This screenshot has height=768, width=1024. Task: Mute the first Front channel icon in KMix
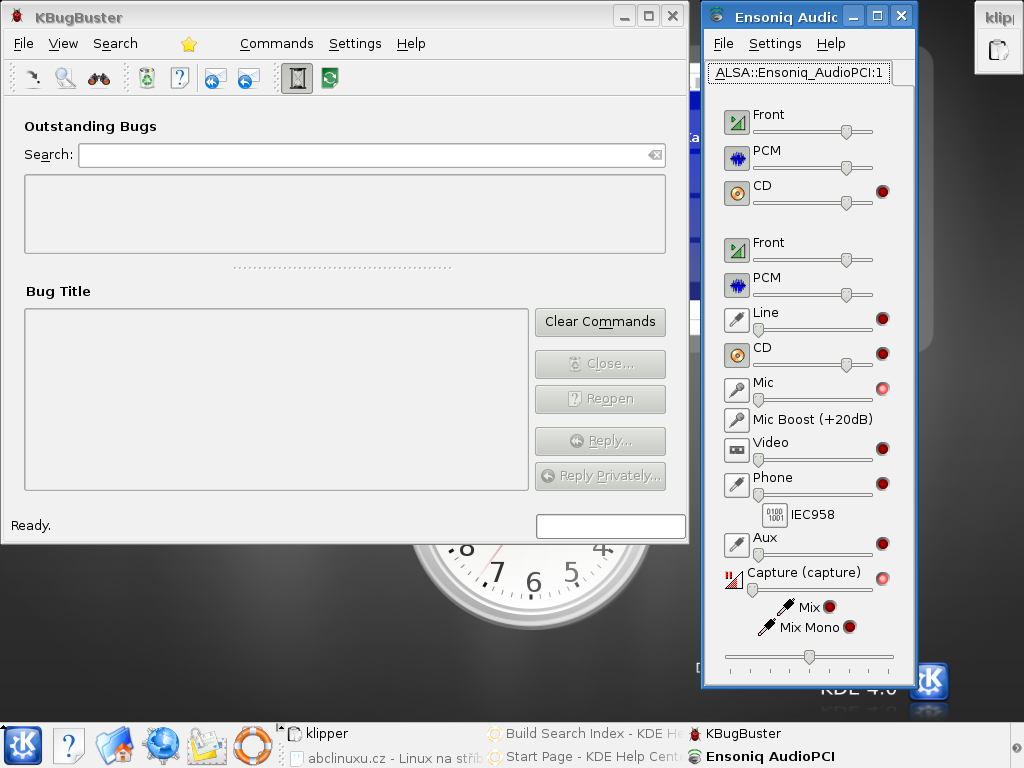(737, 122)
